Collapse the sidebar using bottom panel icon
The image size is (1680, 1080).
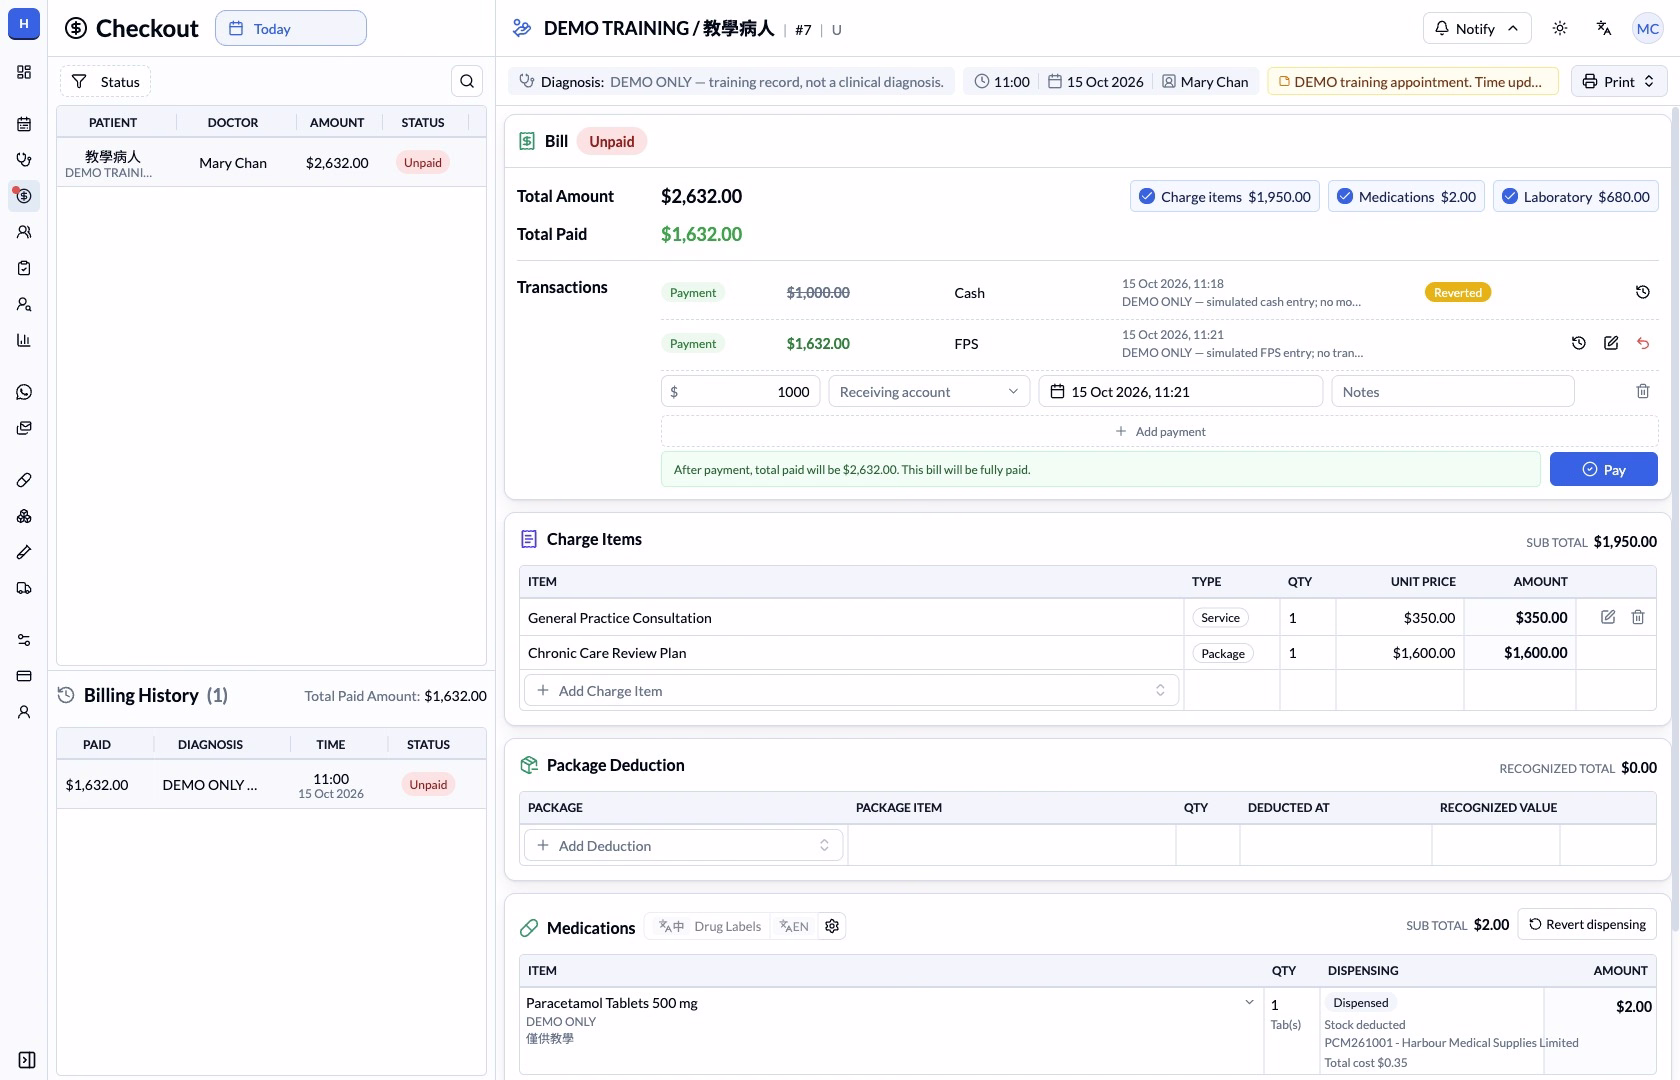coord(27,1060)
